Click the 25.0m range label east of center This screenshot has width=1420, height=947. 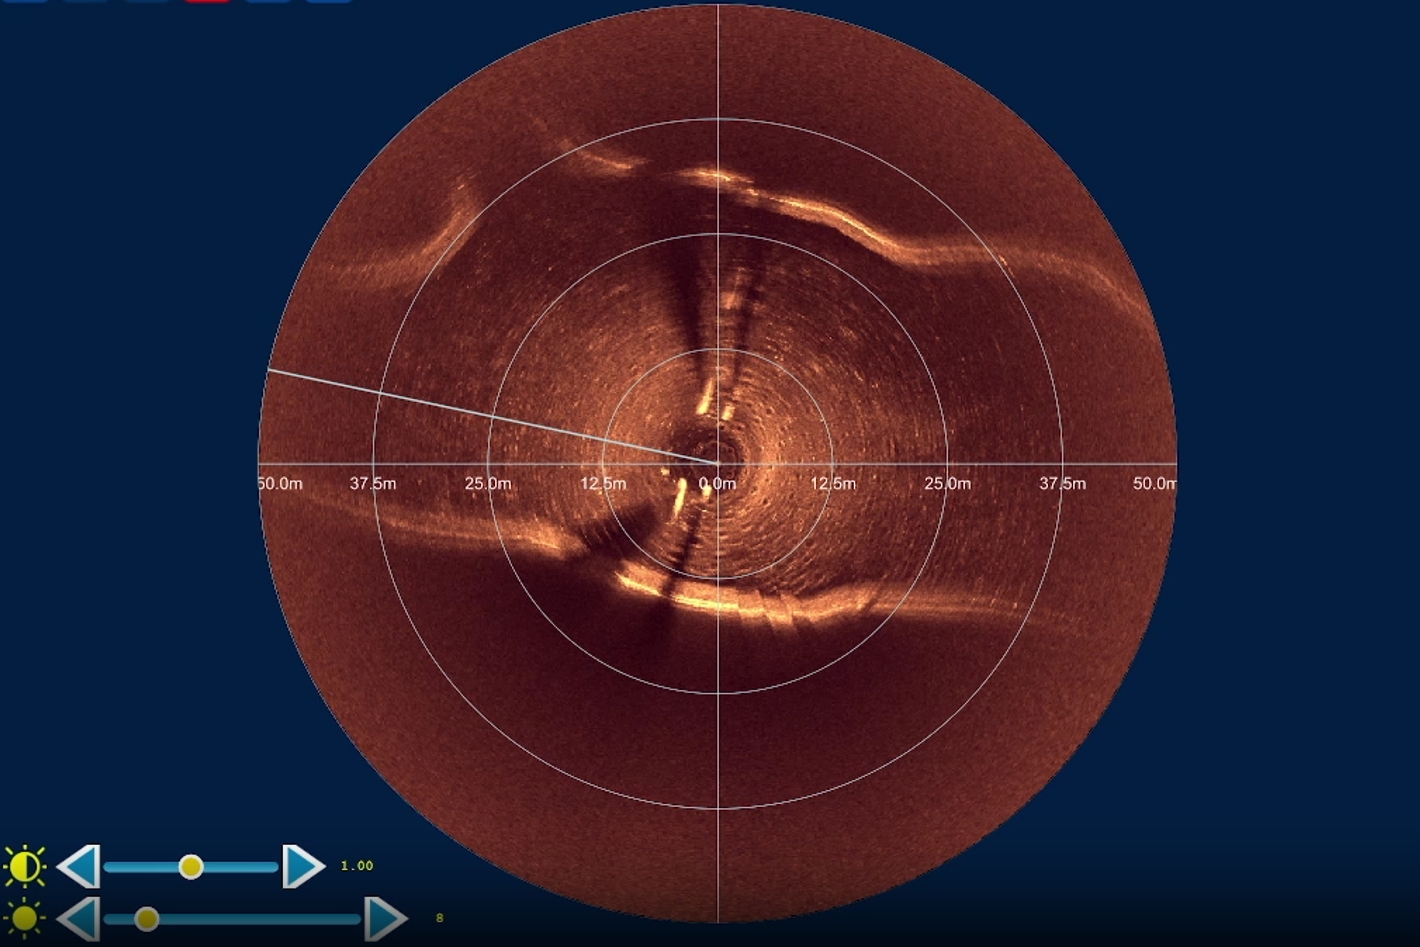[x=947, y=484]
